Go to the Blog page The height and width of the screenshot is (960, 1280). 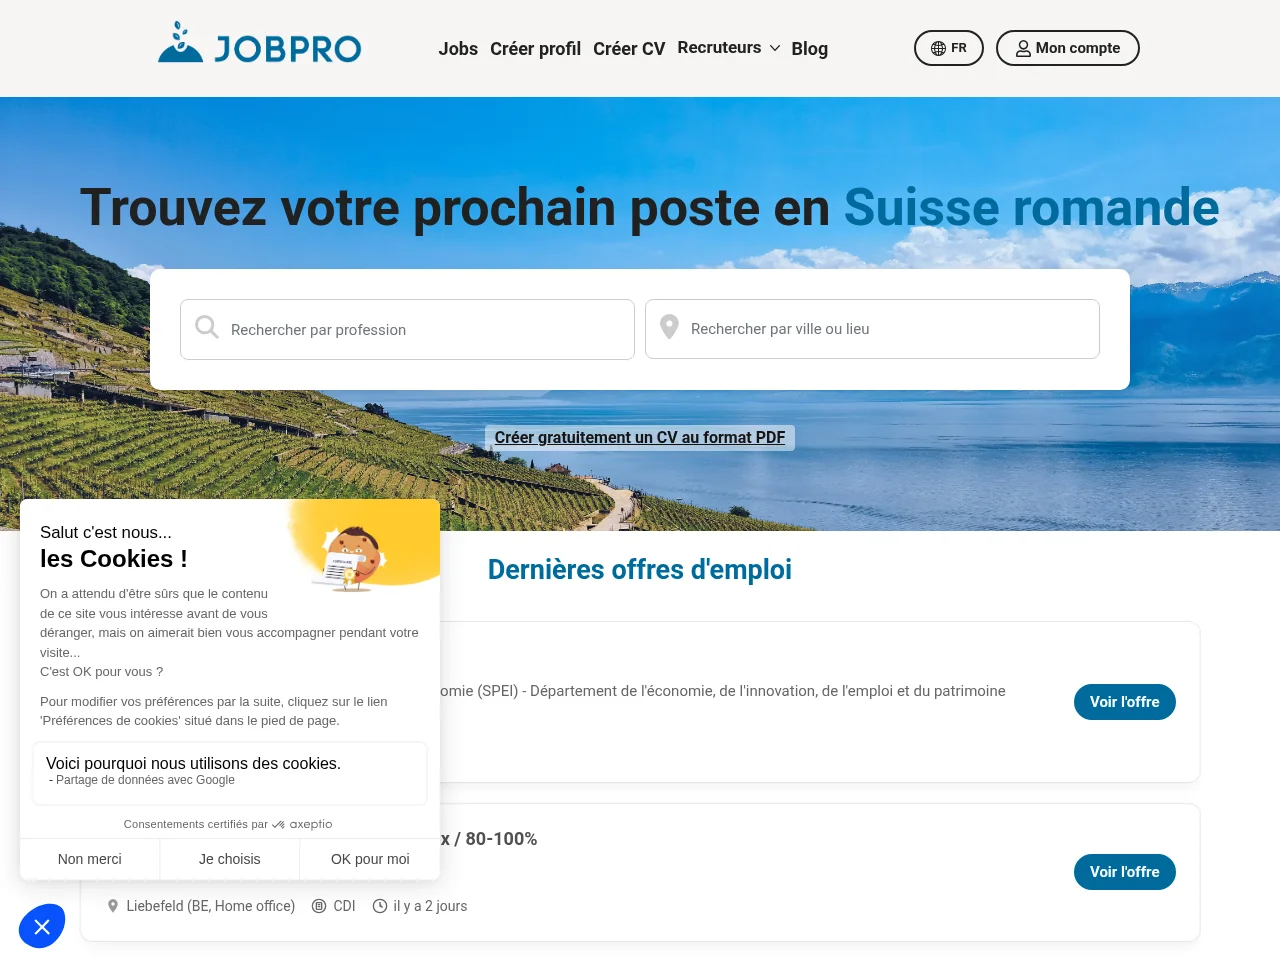tap(809, 49)
